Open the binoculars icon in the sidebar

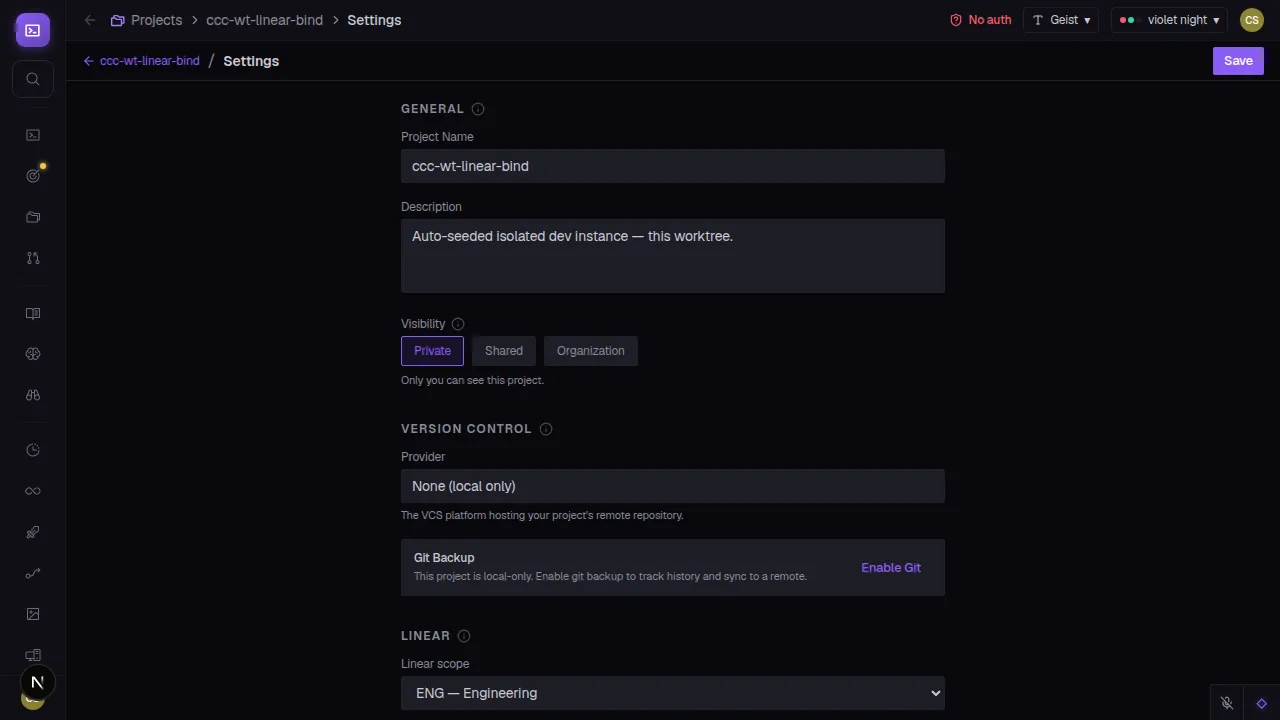(x=33, y=395)
